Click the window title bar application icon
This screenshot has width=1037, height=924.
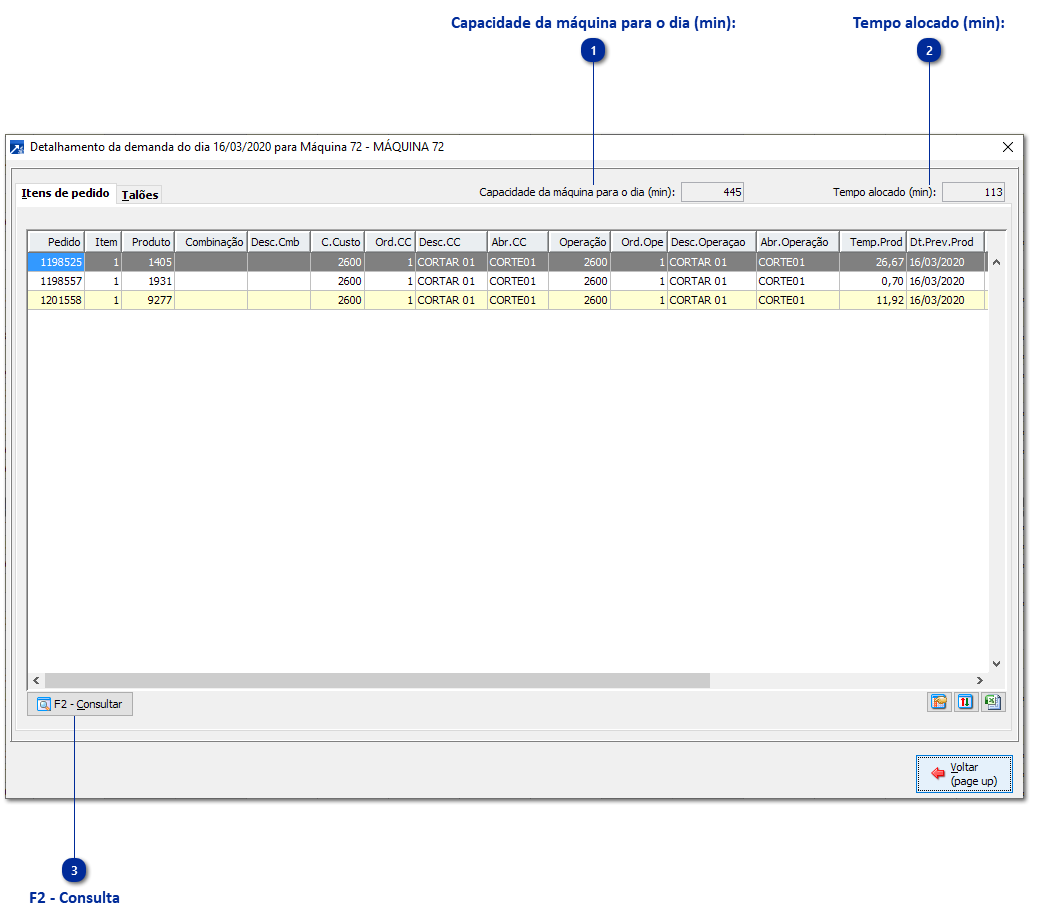tap(17, 147)
